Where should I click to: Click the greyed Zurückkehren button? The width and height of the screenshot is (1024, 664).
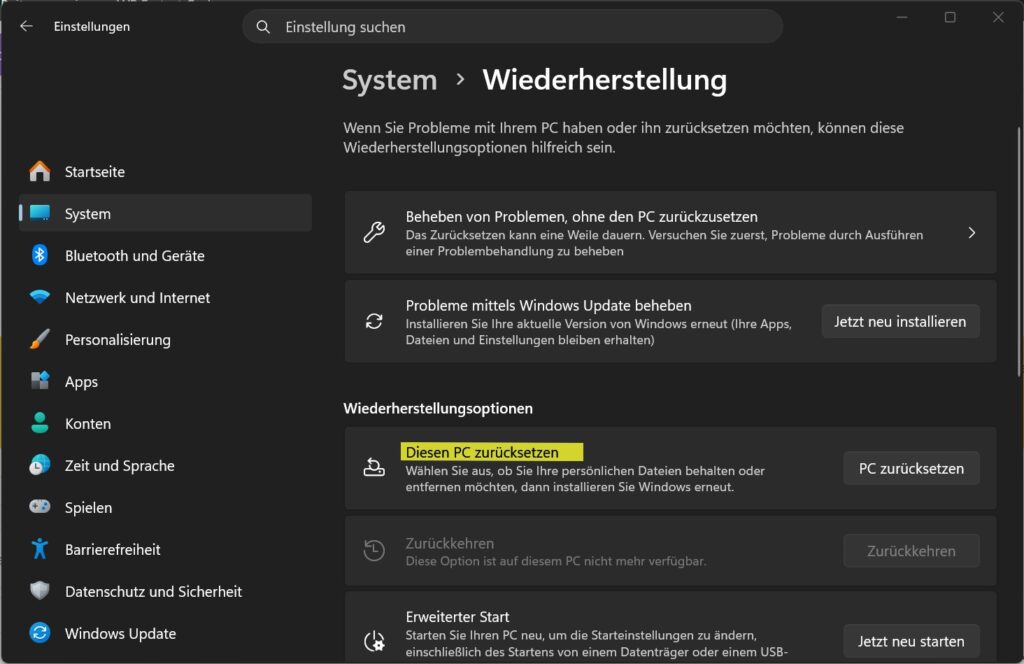point(911,550)
